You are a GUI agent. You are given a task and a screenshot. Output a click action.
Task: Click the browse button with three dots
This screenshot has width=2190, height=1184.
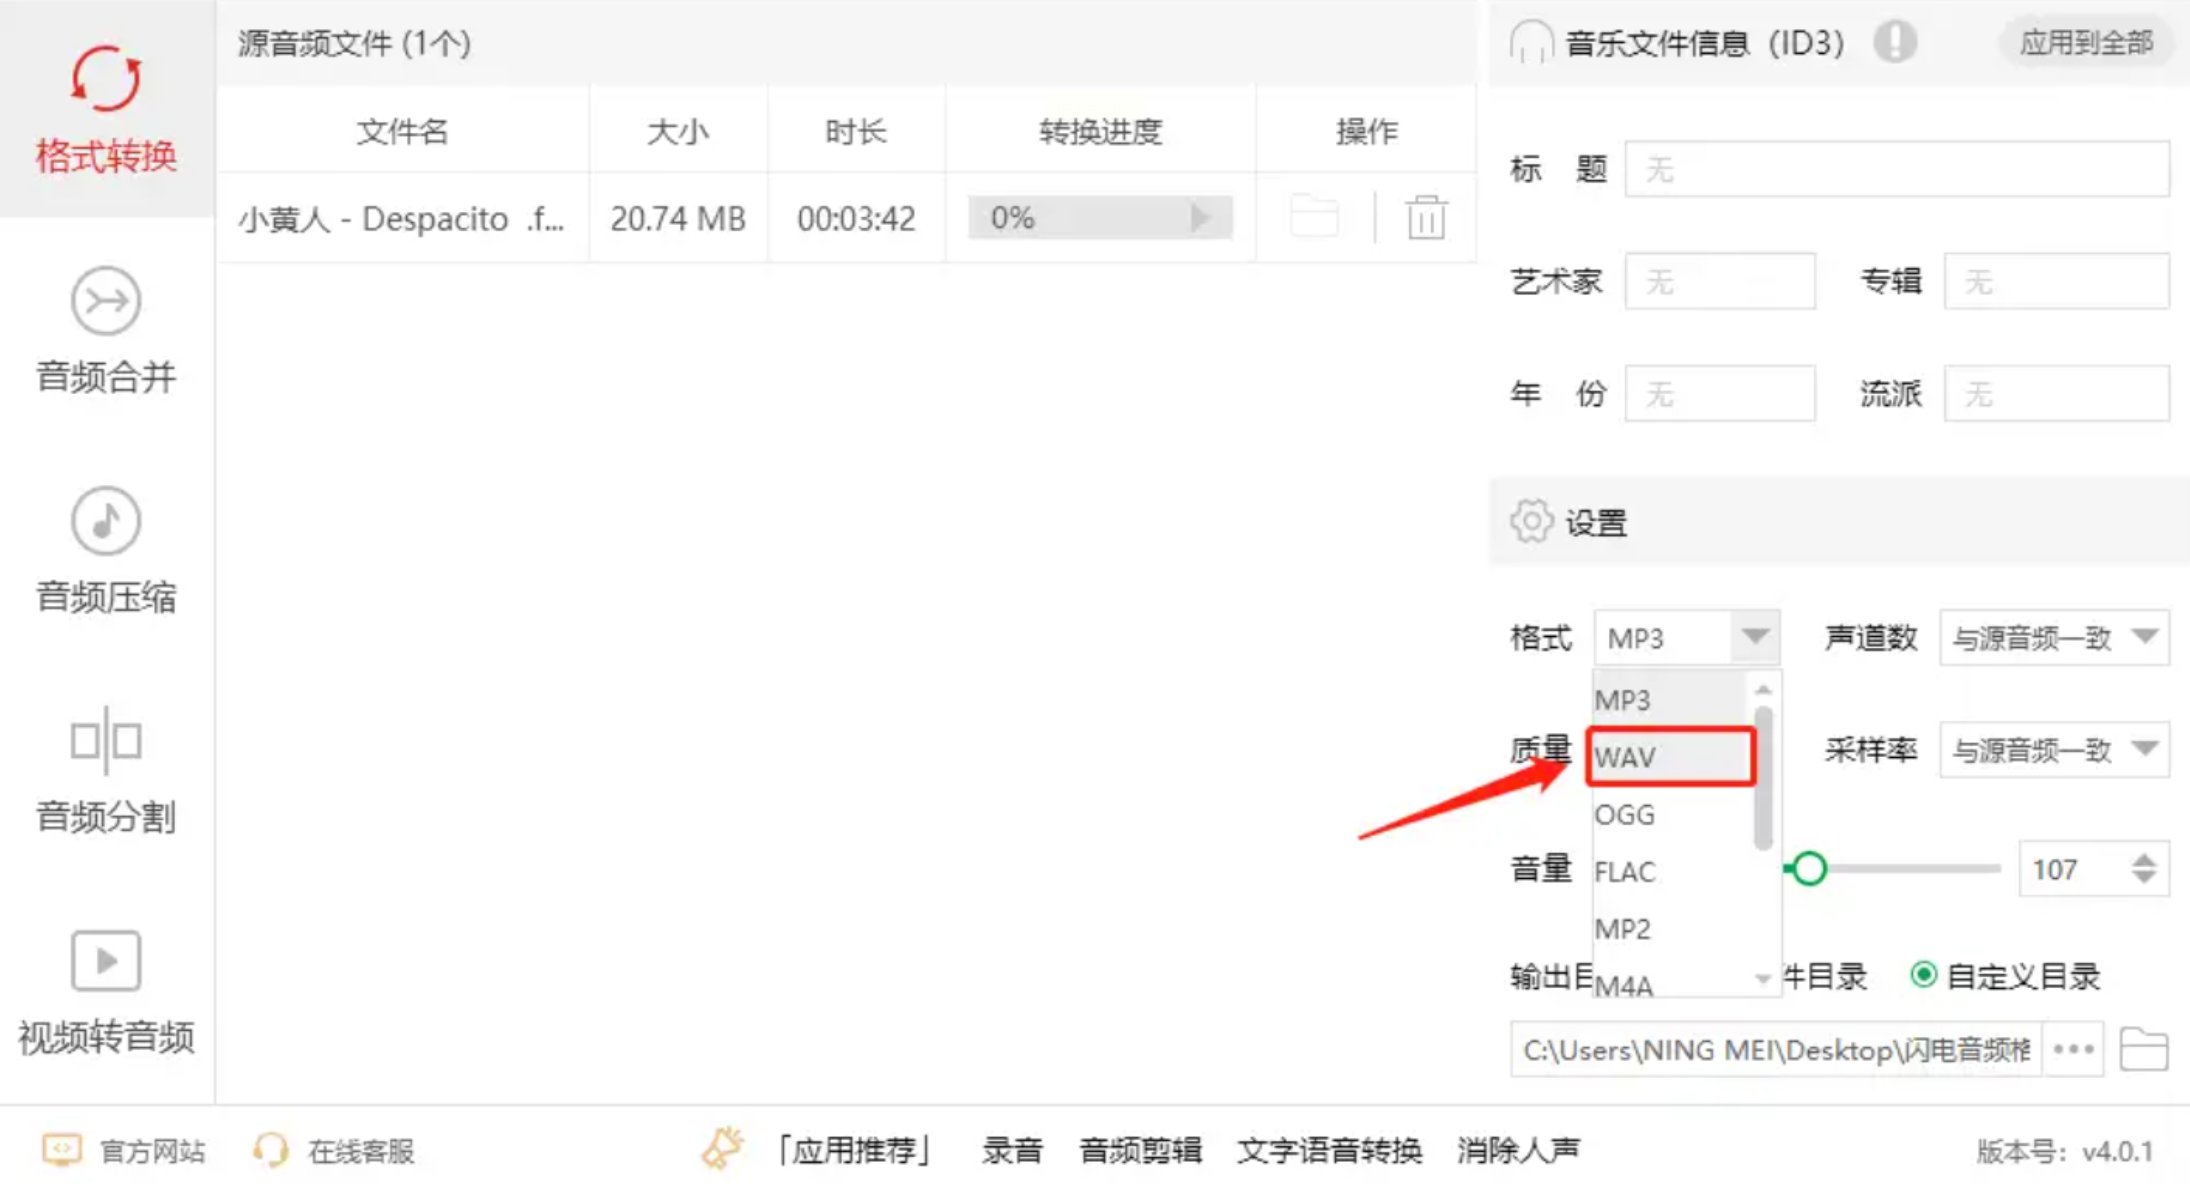click(2073, 1049)
